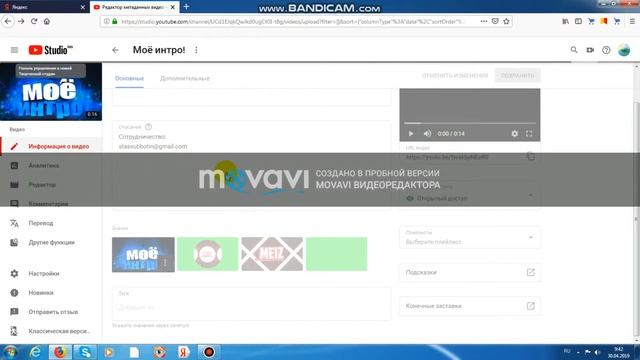Open page actions three-dot in address bar
640x360 pixels.
(484, 21)
